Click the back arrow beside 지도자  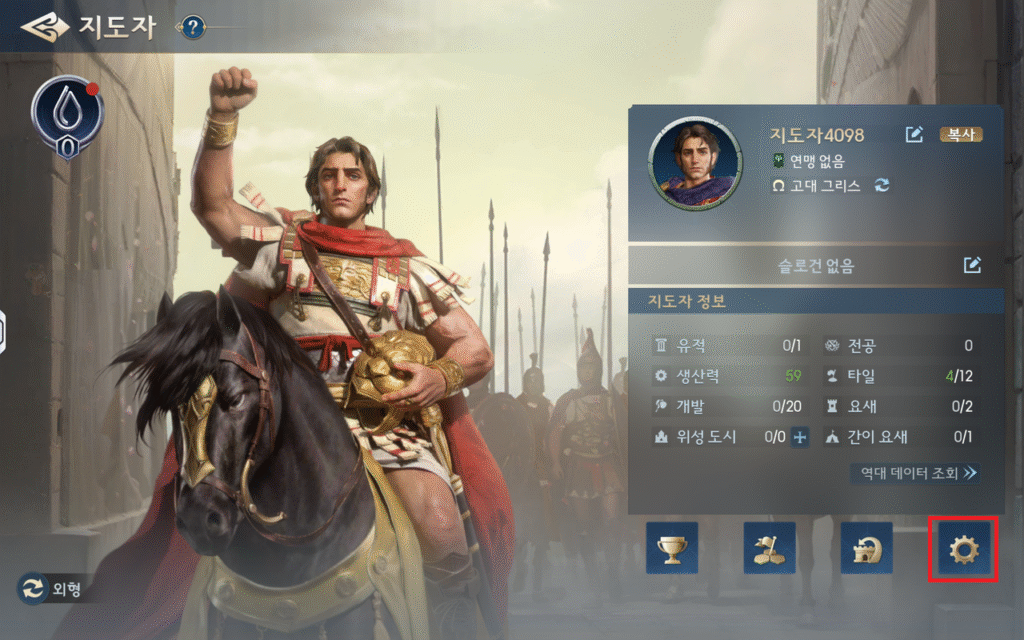pos(44,27)
